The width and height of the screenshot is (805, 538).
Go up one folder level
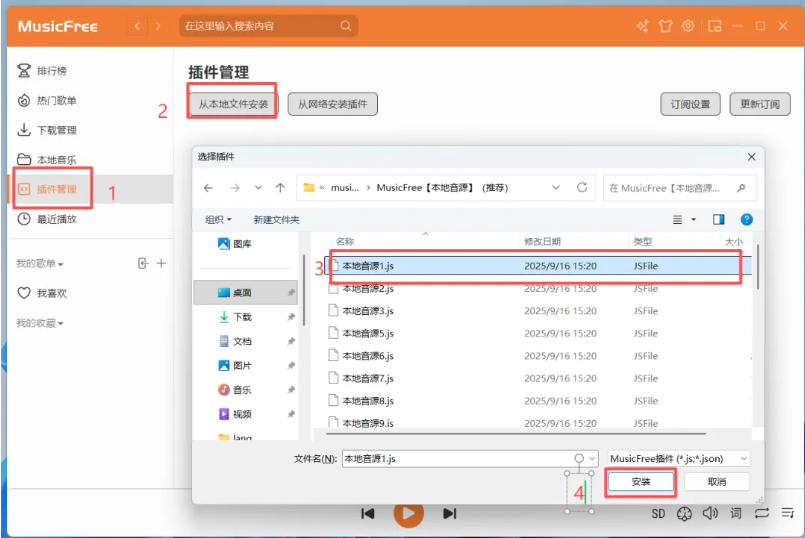coord(280,188)
